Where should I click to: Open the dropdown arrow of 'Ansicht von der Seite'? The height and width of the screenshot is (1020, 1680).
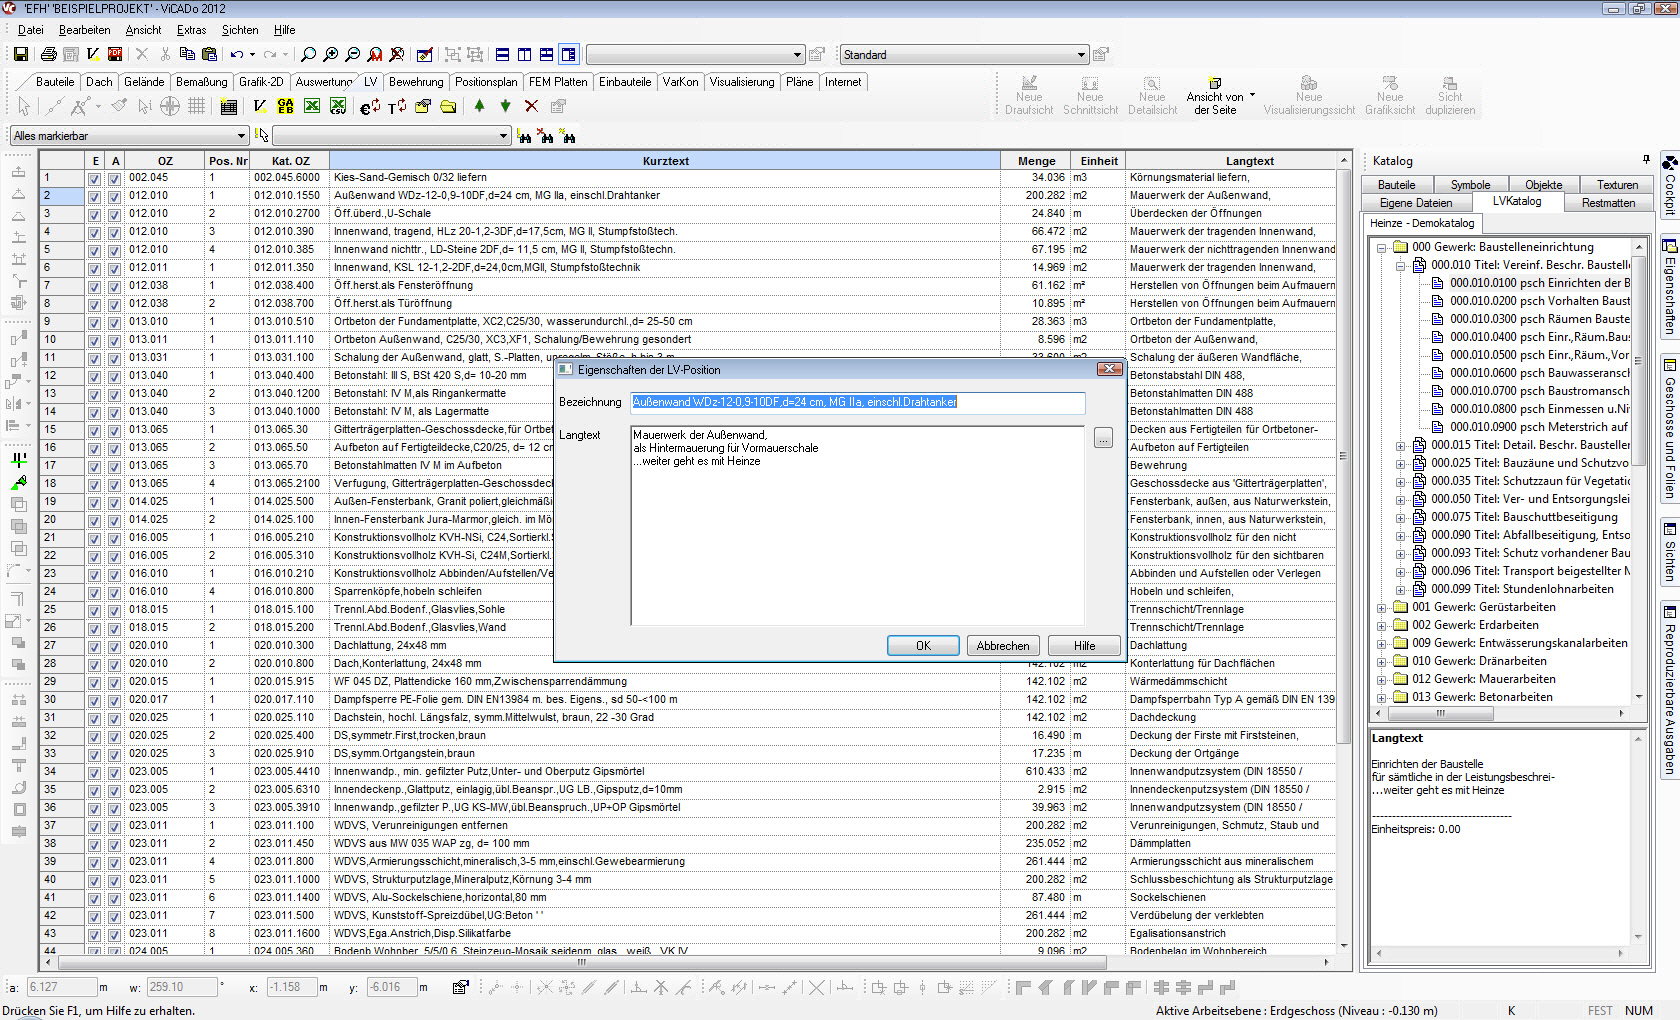pyautogui.click(x=1253, y=96)
